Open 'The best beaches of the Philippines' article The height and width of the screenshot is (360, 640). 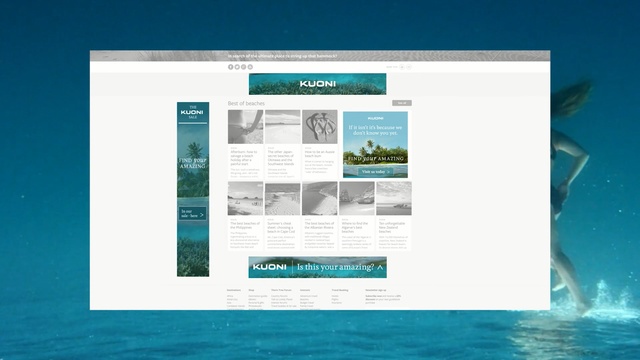click(245, 226)
